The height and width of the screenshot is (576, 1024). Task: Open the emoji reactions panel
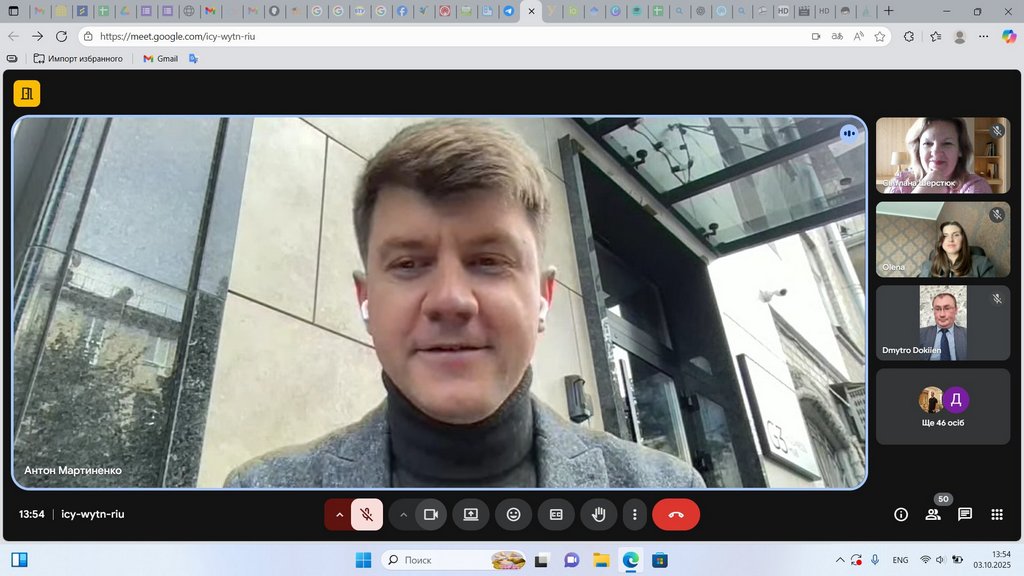[513, 514]
